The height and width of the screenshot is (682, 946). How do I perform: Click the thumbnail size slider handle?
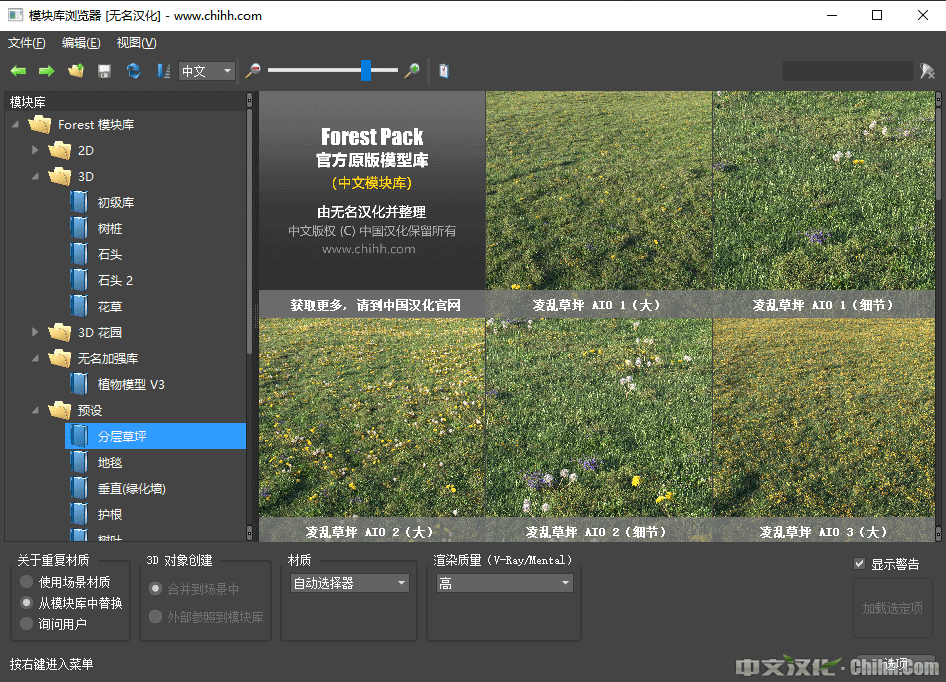(366, 70)
